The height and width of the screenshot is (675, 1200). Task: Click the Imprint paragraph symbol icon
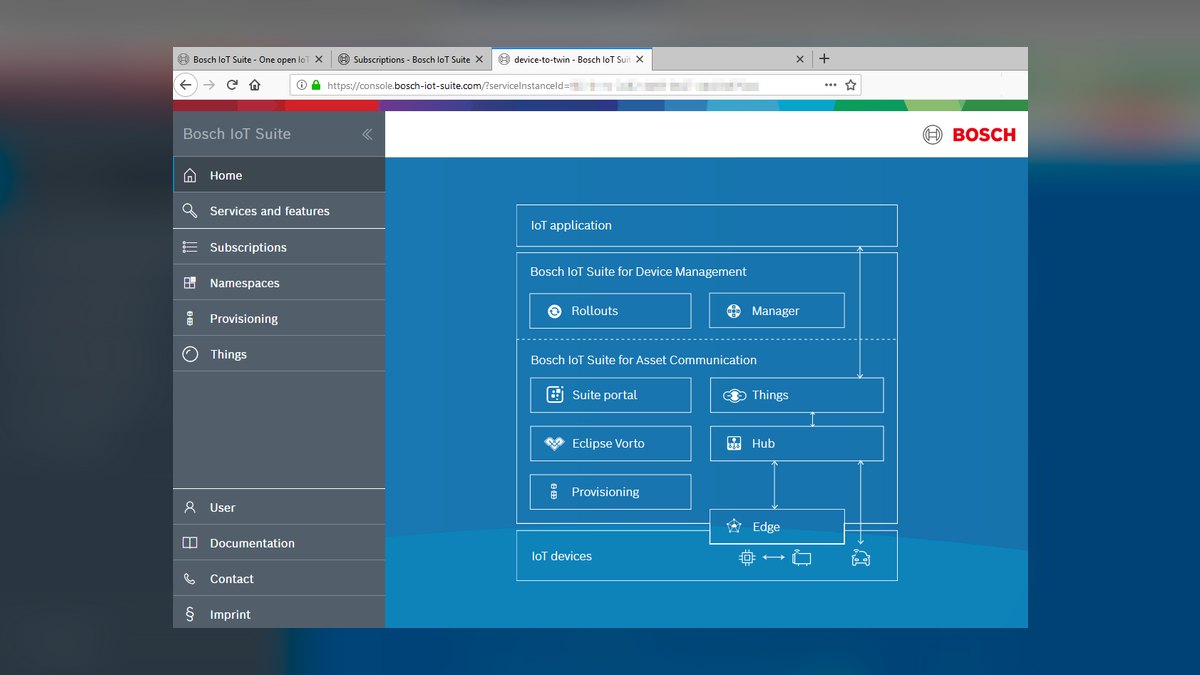pos(190,614)
